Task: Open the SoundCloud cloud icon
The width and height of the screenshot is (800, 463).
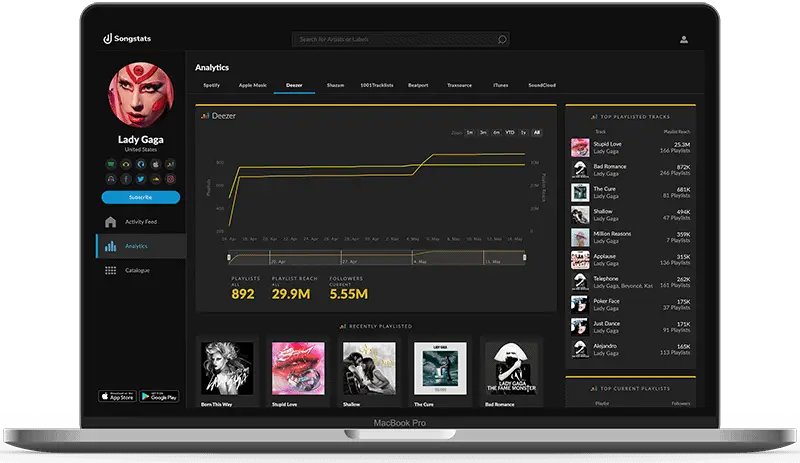Action: (156, 179)
